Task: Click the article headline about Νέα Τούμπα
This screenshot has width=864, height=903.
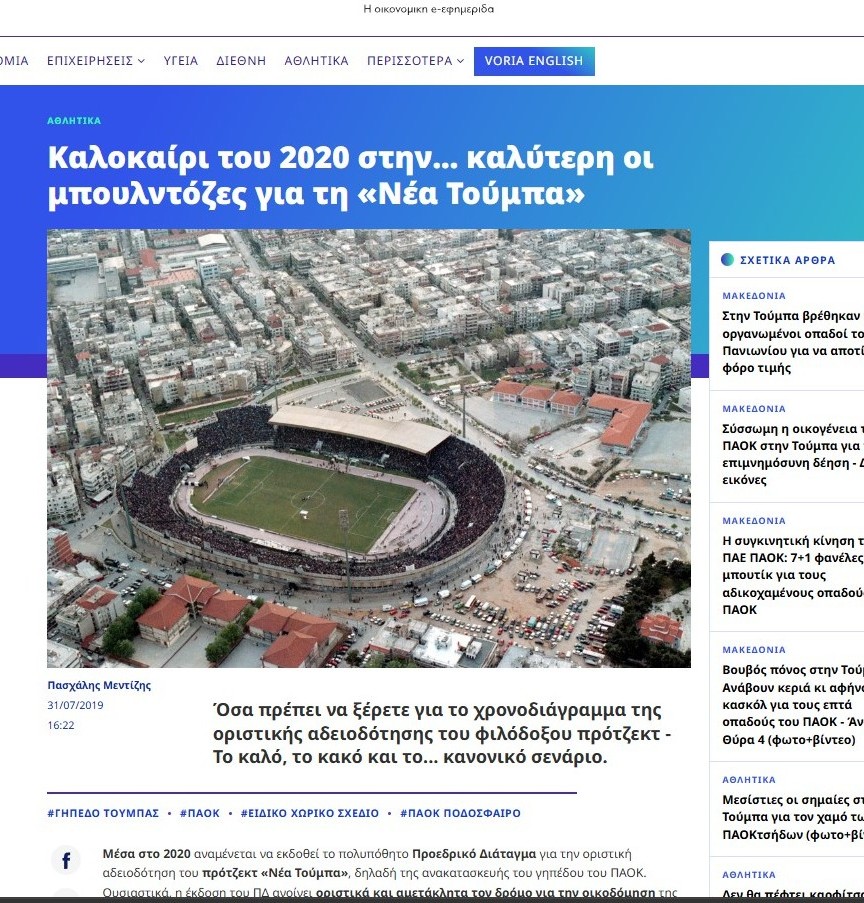Action: click(x=350, y=174)
